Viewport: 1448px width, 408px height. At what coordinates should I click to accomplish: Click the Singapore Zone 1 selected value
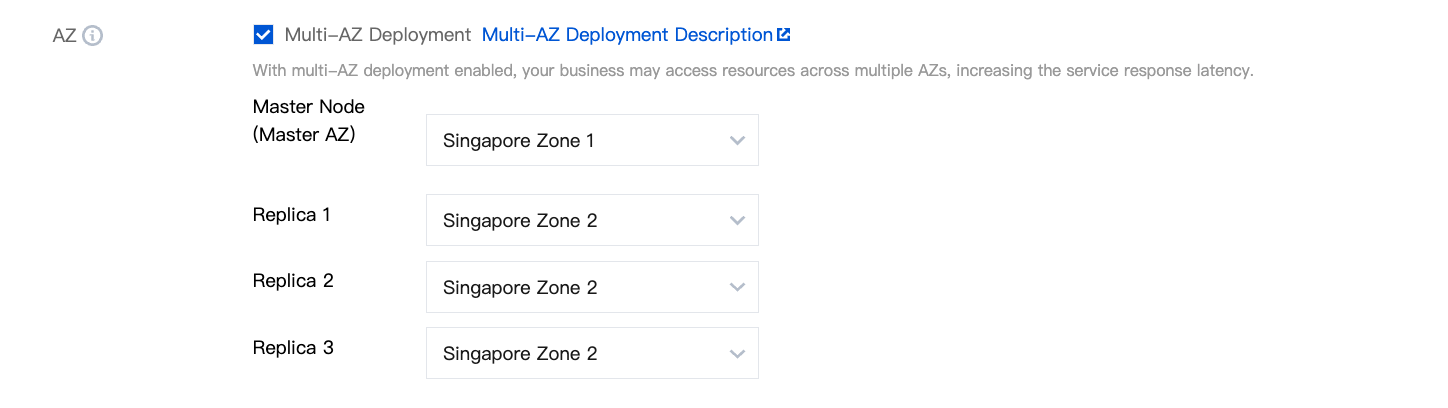coord(518,141)
